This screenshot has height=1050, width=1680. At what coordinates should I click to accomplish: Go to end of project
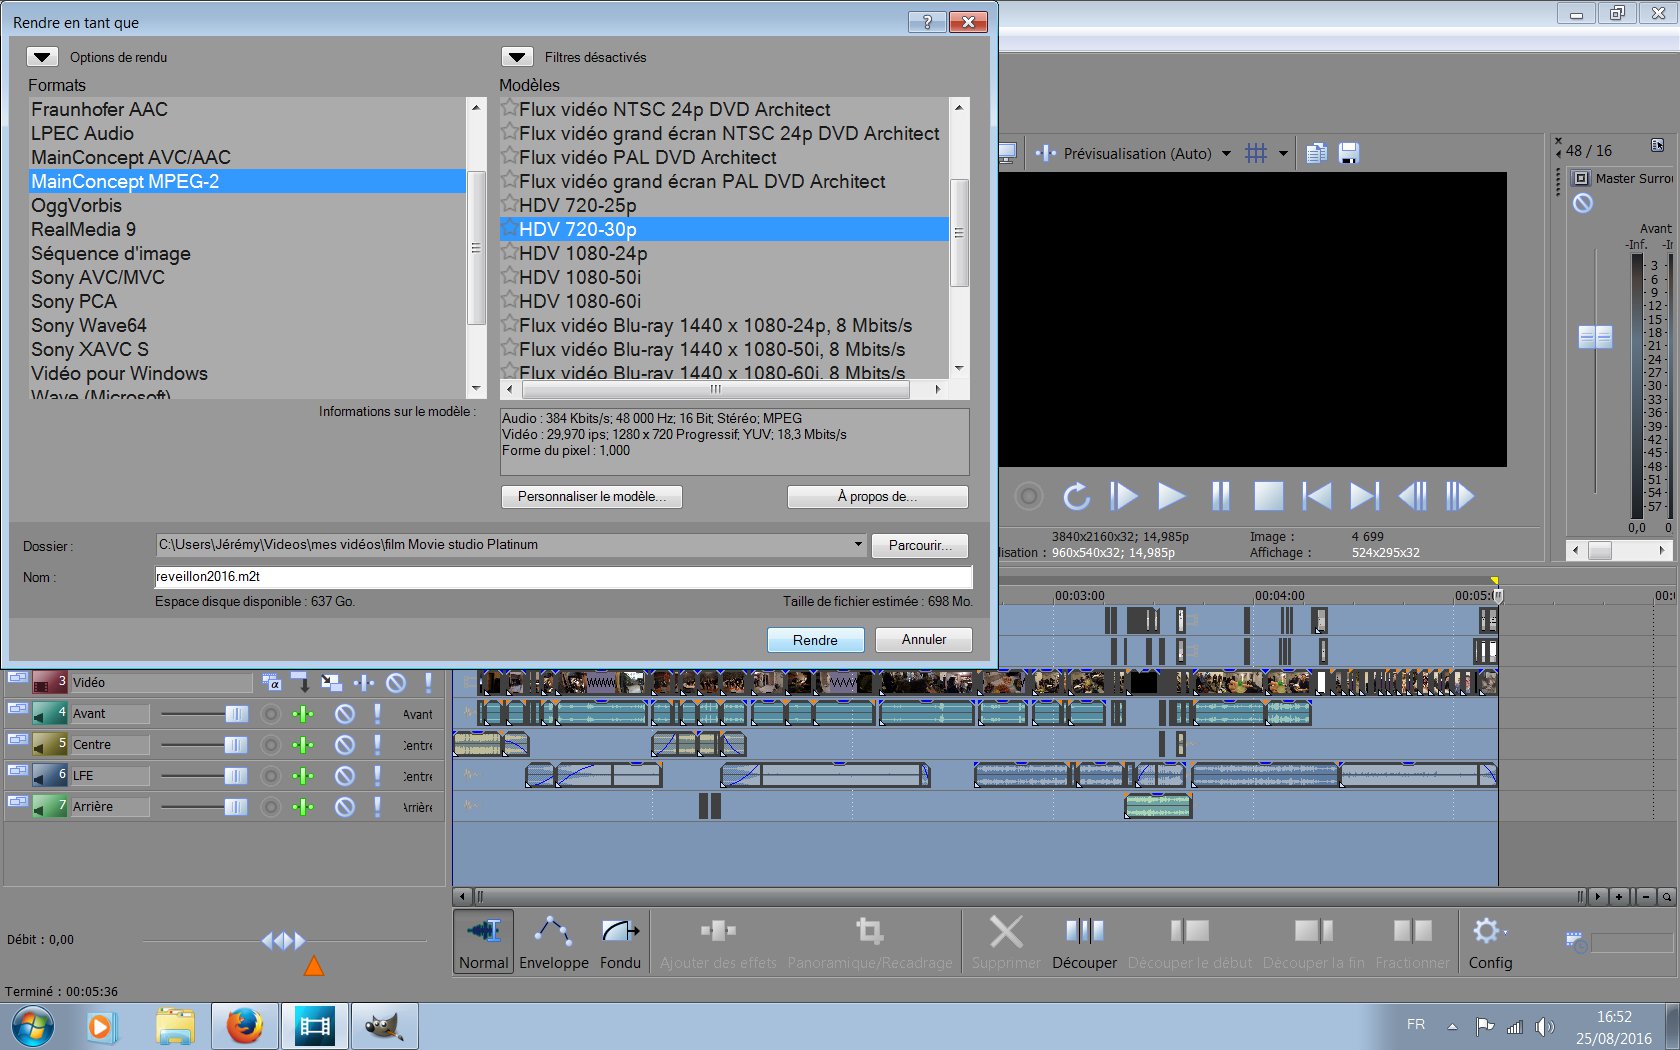click(1364, 496)
